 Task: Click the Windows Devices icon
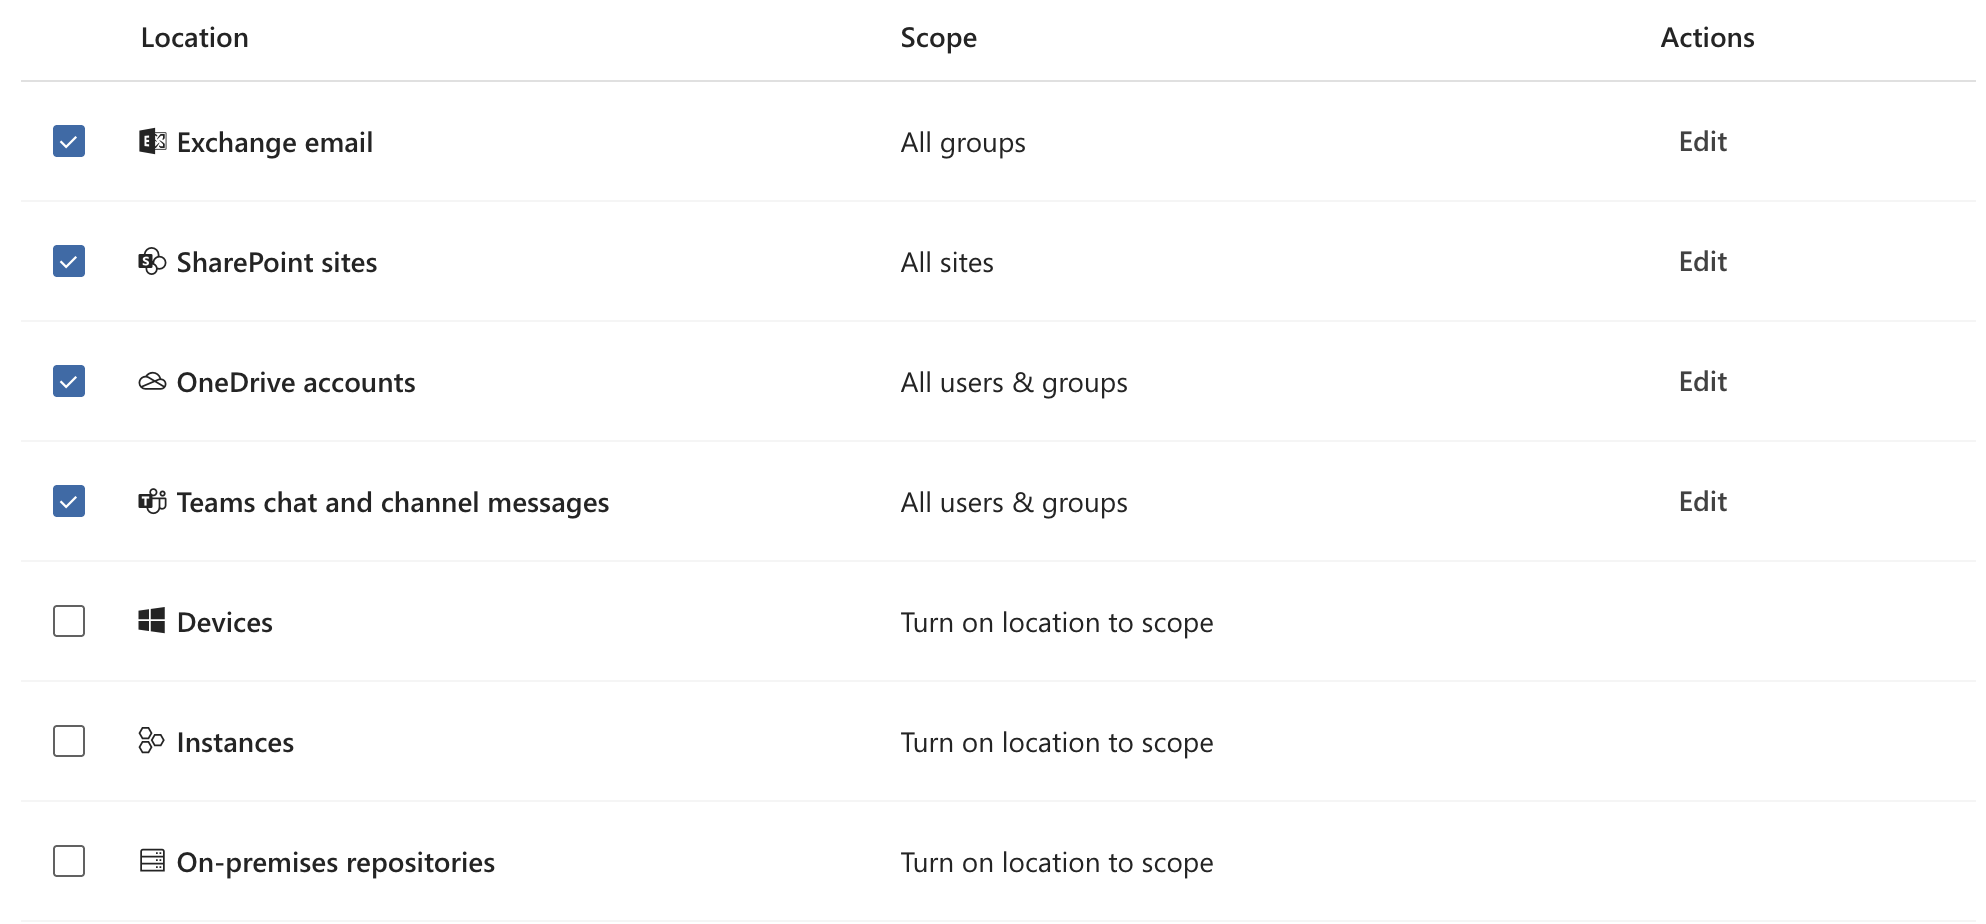[x=152, y=621]
